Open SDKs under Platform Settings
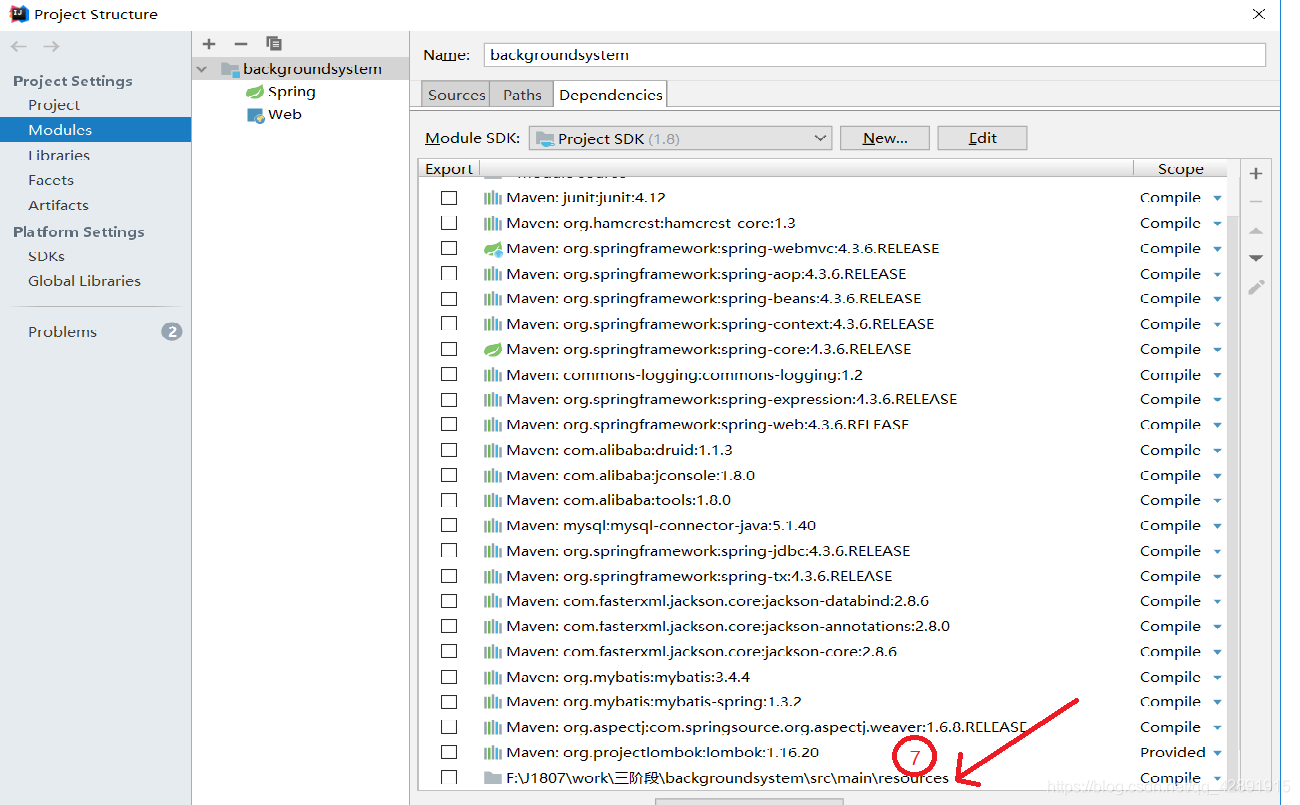This screenshot has height=805, width=1300. click(x=46, y=256)
